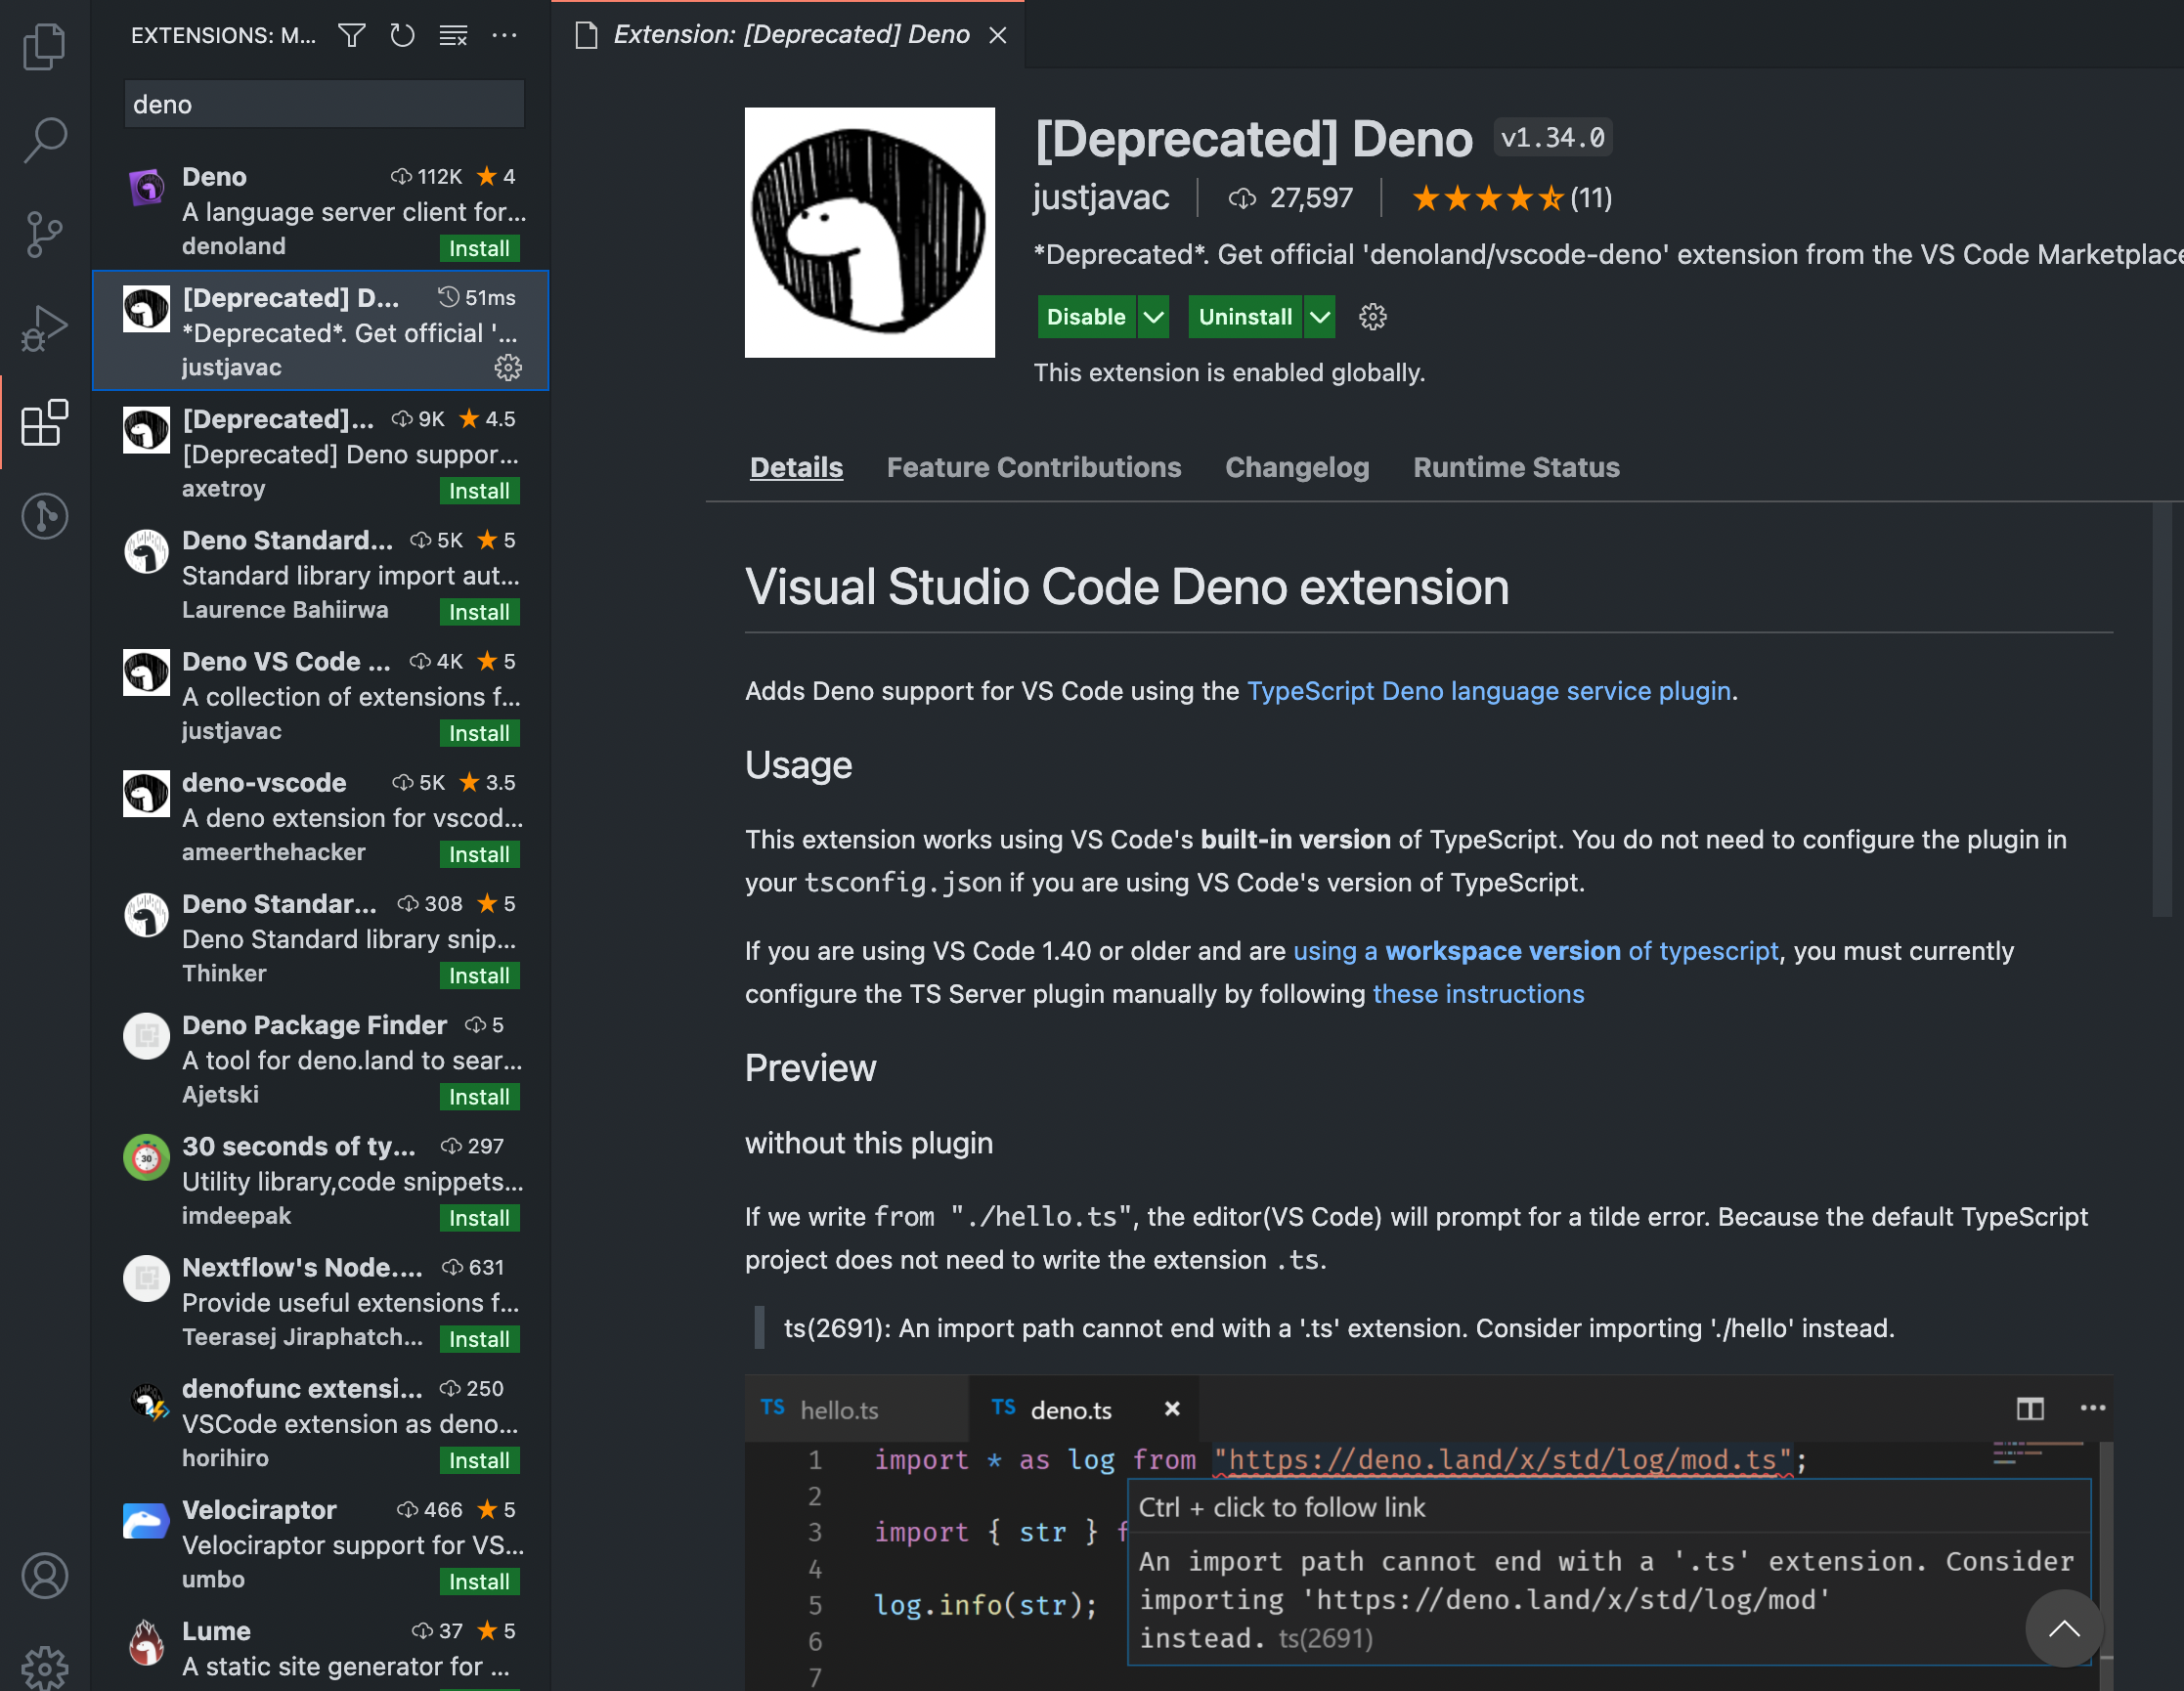Install the Velociraptor extension by umbo
The height and width of the screenshot is (1691, 2184).
click(479, 1581)
